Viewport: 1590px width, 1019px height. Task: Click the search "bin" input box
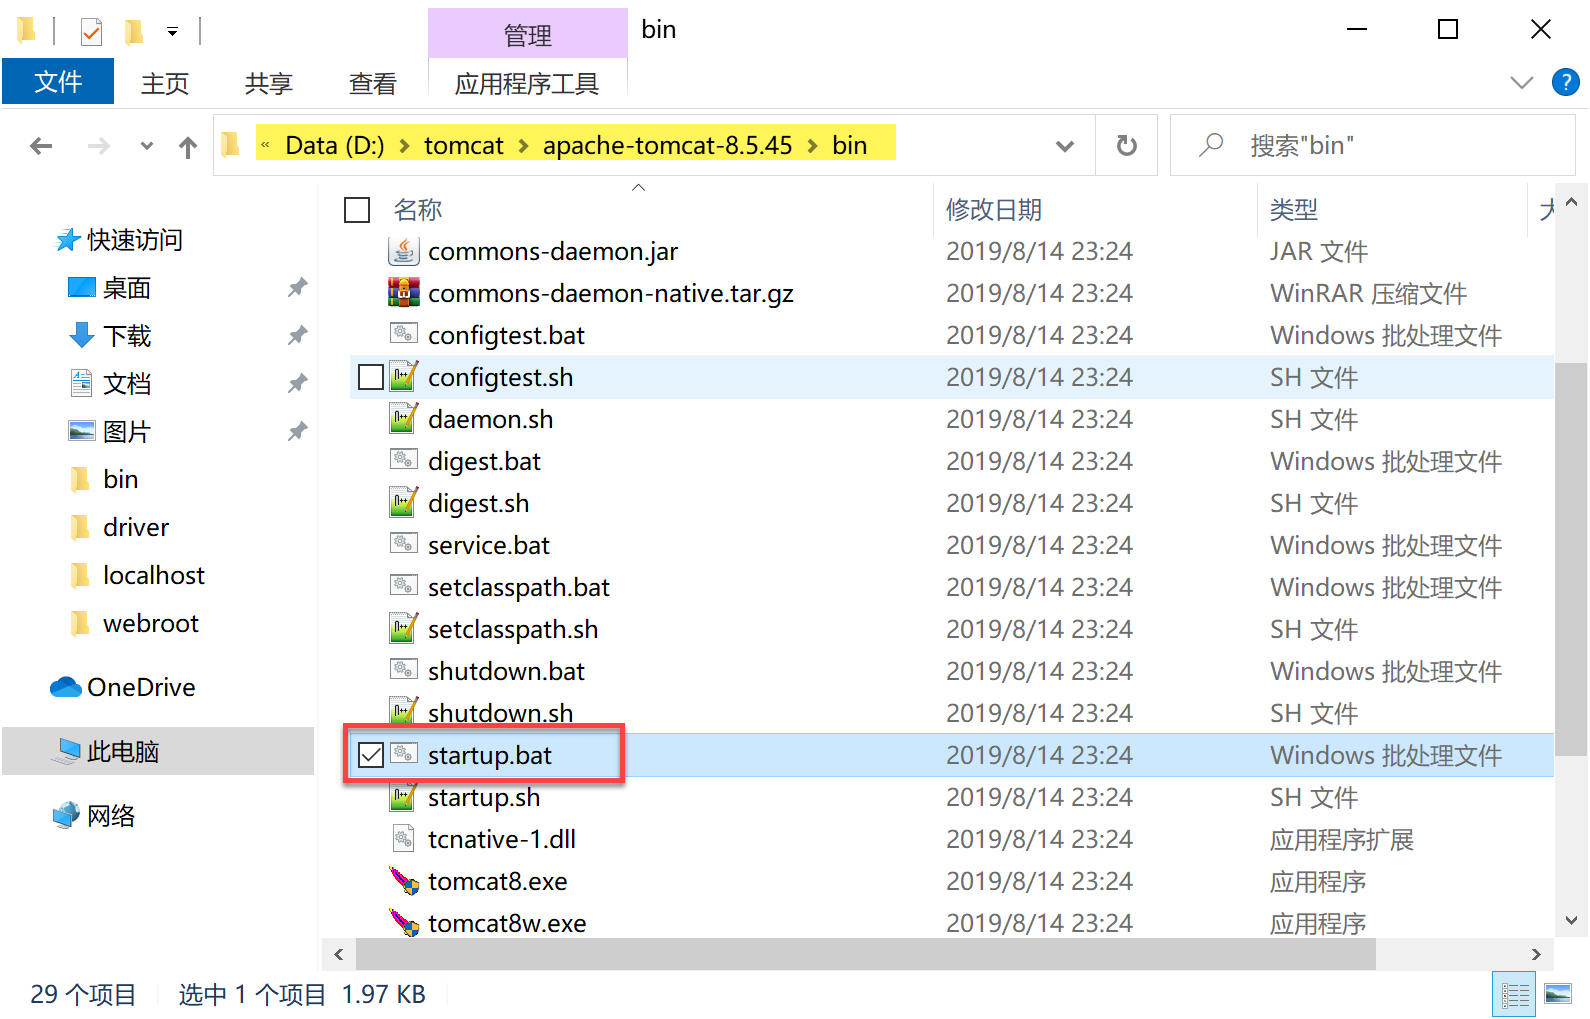[x=1372, y=146]
